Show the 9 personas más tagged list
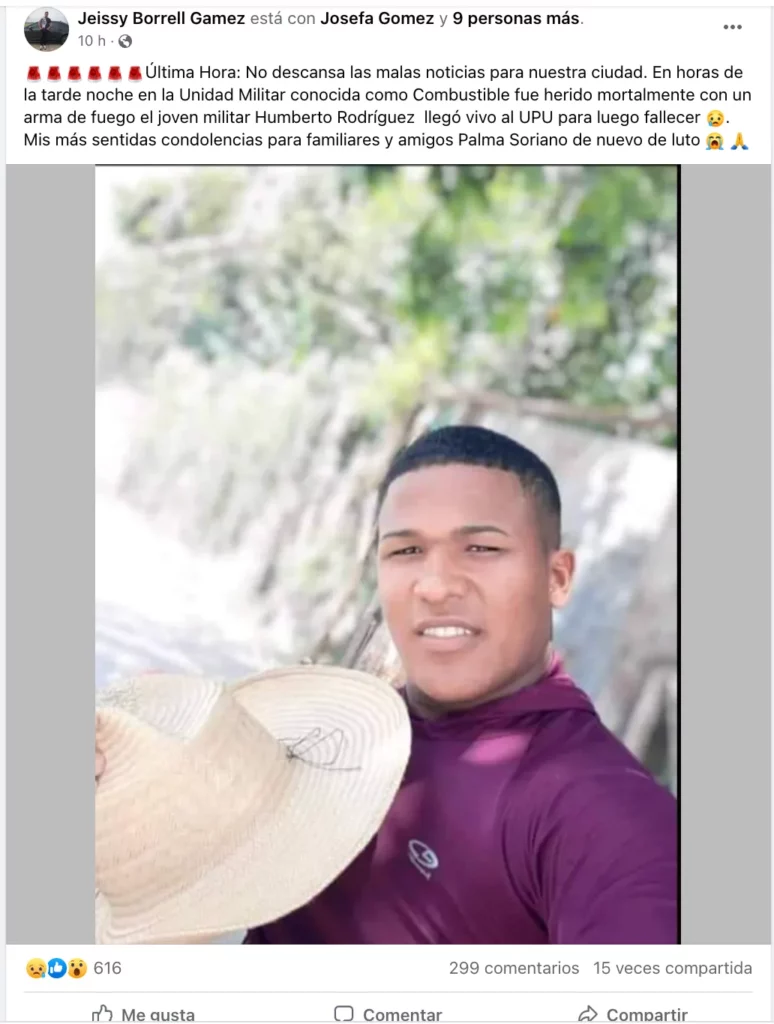 [516, 18]
